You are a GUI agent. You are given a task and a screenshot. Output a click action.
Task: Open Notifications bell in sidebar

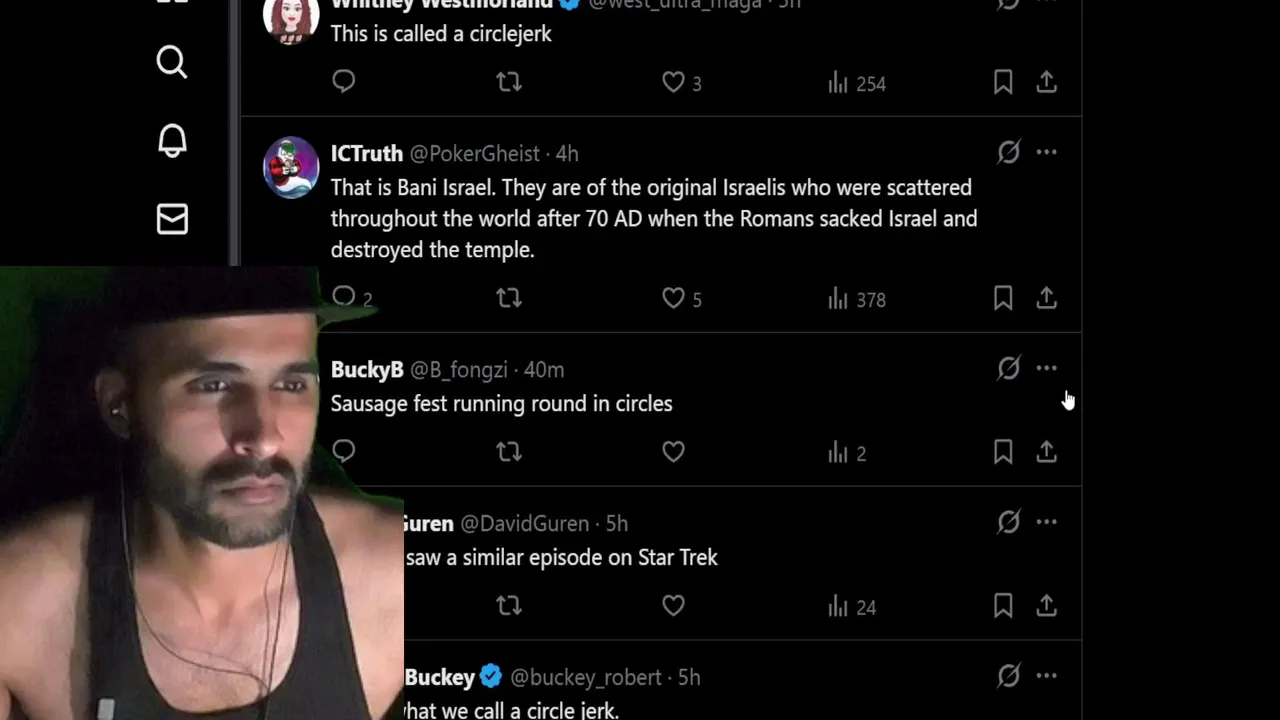[172, 140]
